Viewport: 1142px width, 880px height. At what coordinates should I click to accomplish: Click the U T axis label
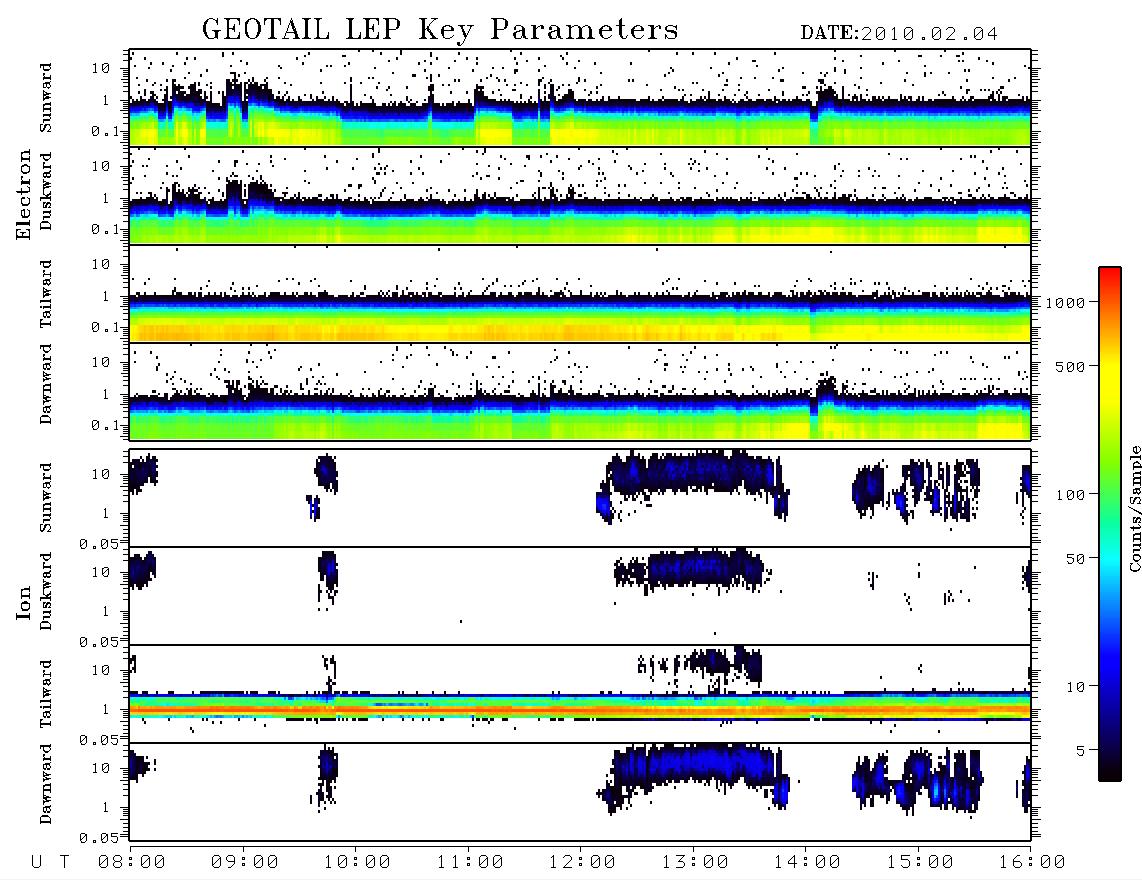pyautogui.click(x=50, y=863)
